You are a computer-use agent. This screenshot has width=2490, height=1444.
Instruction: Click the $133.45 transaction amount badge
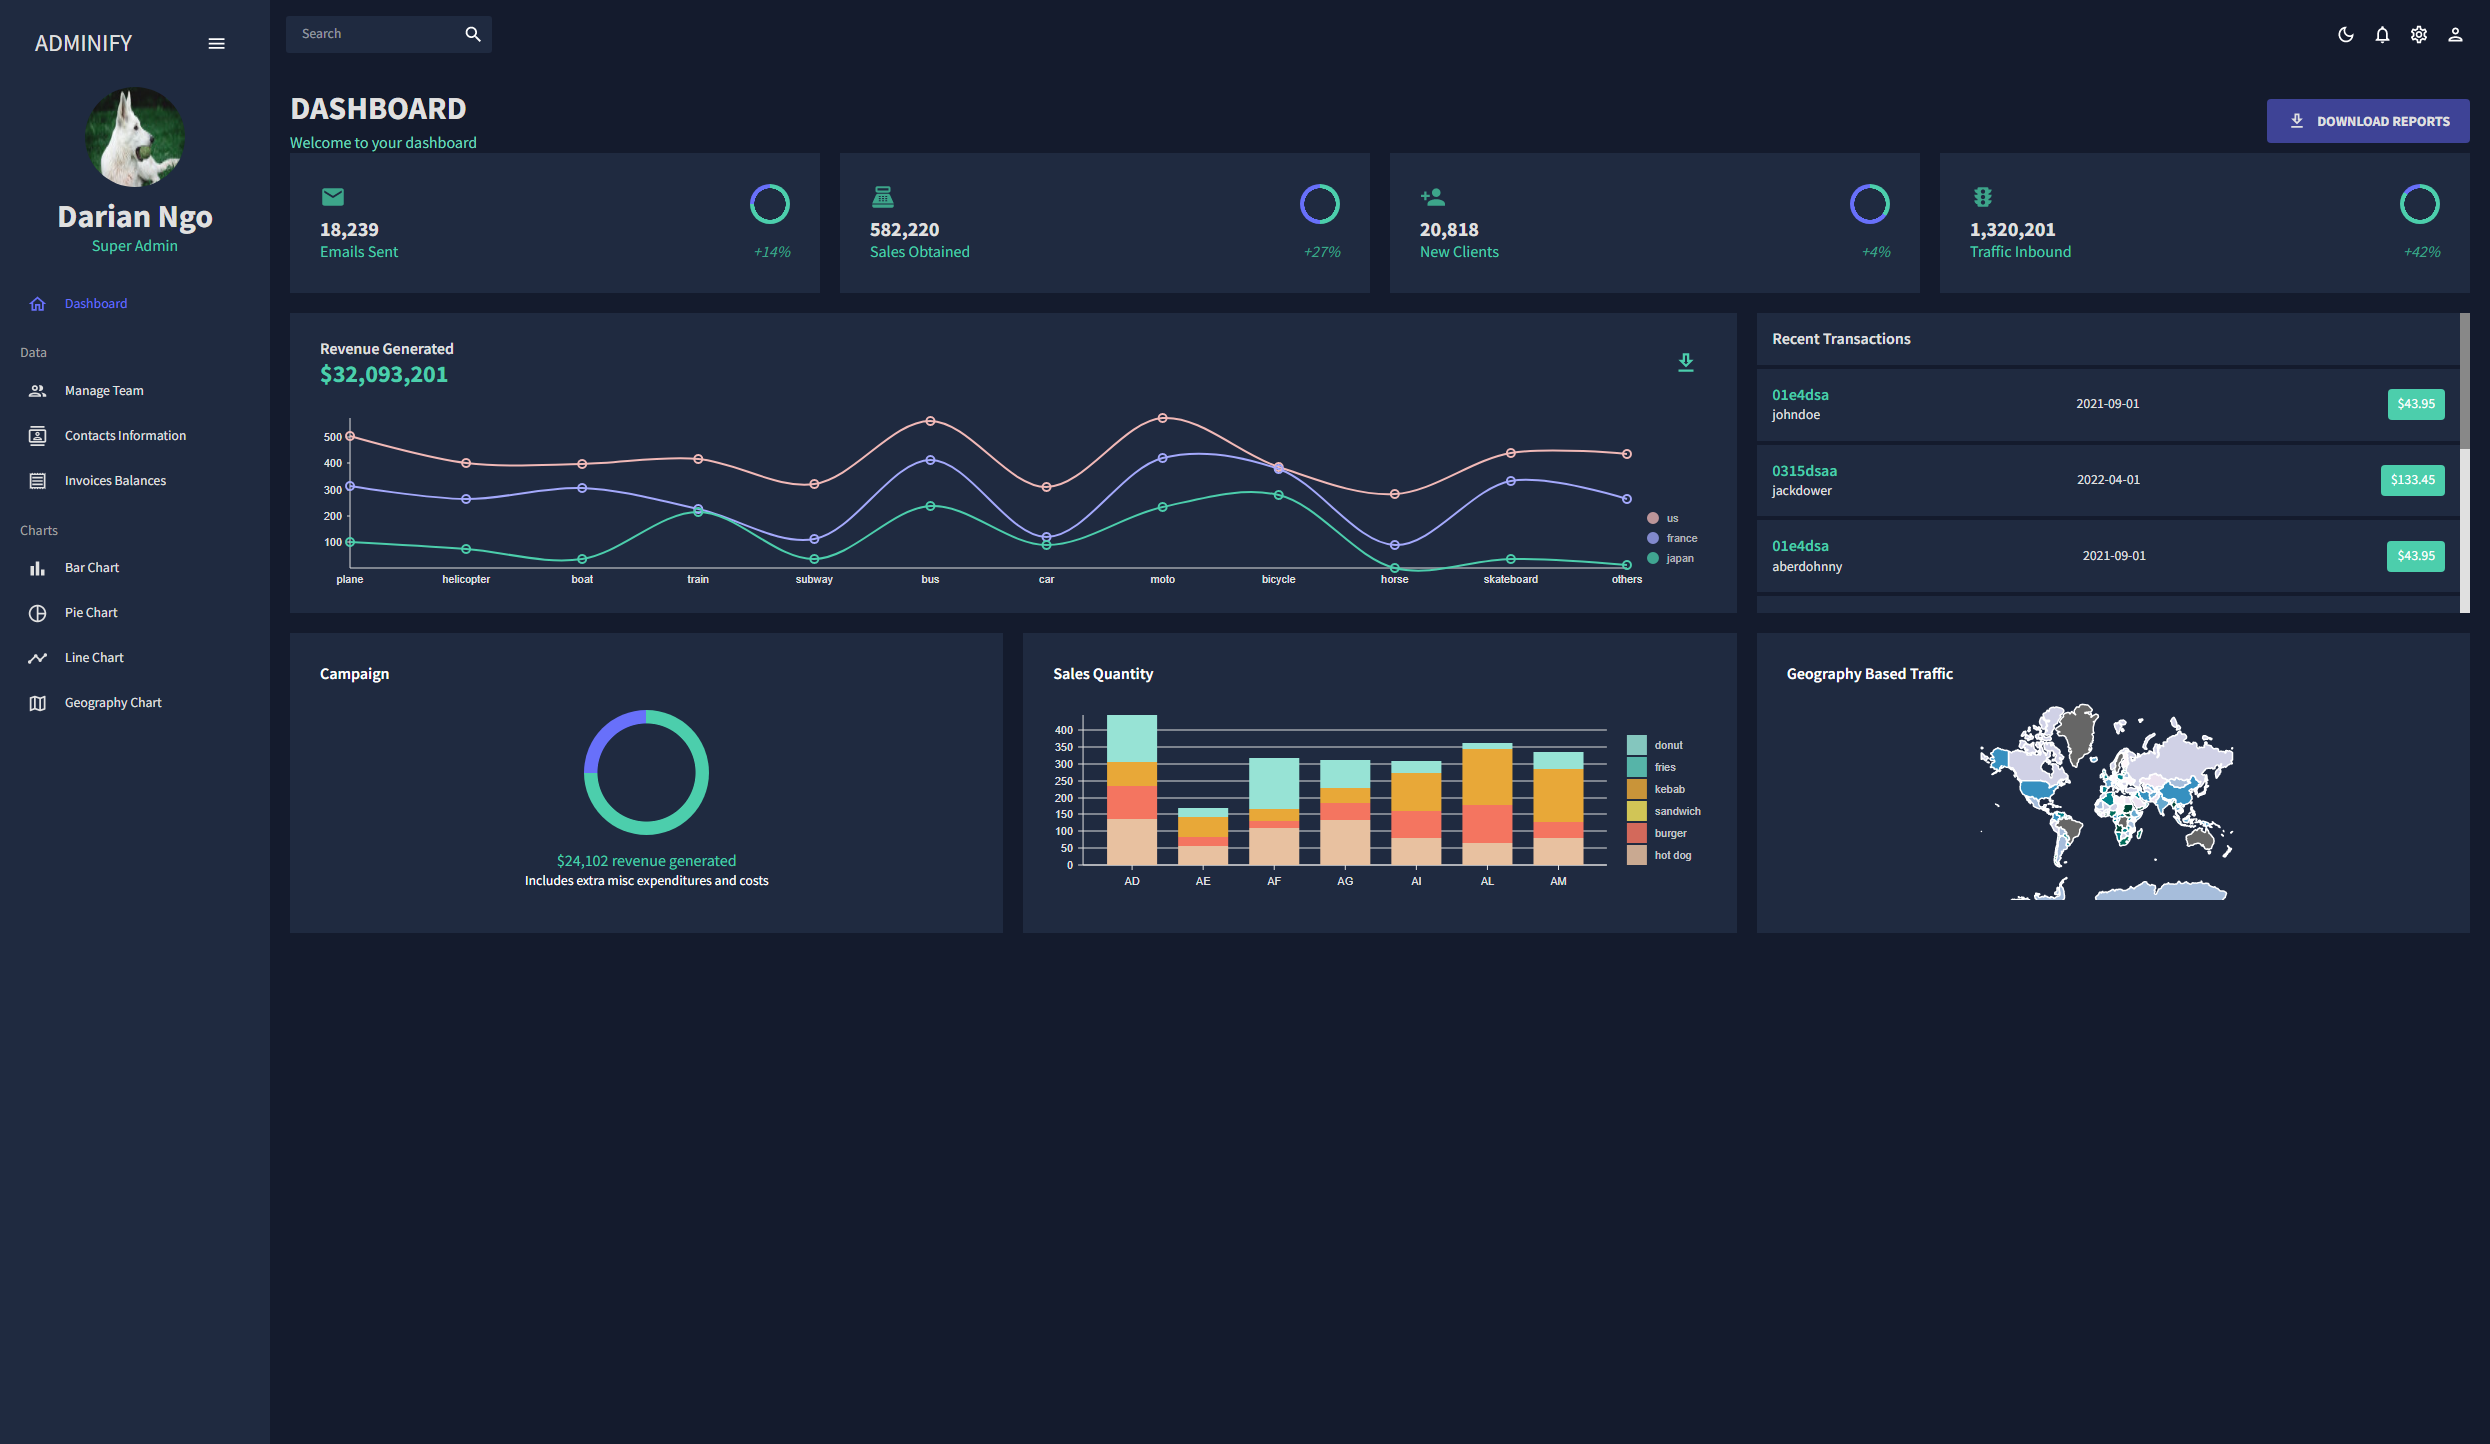tap(2412, 480)
